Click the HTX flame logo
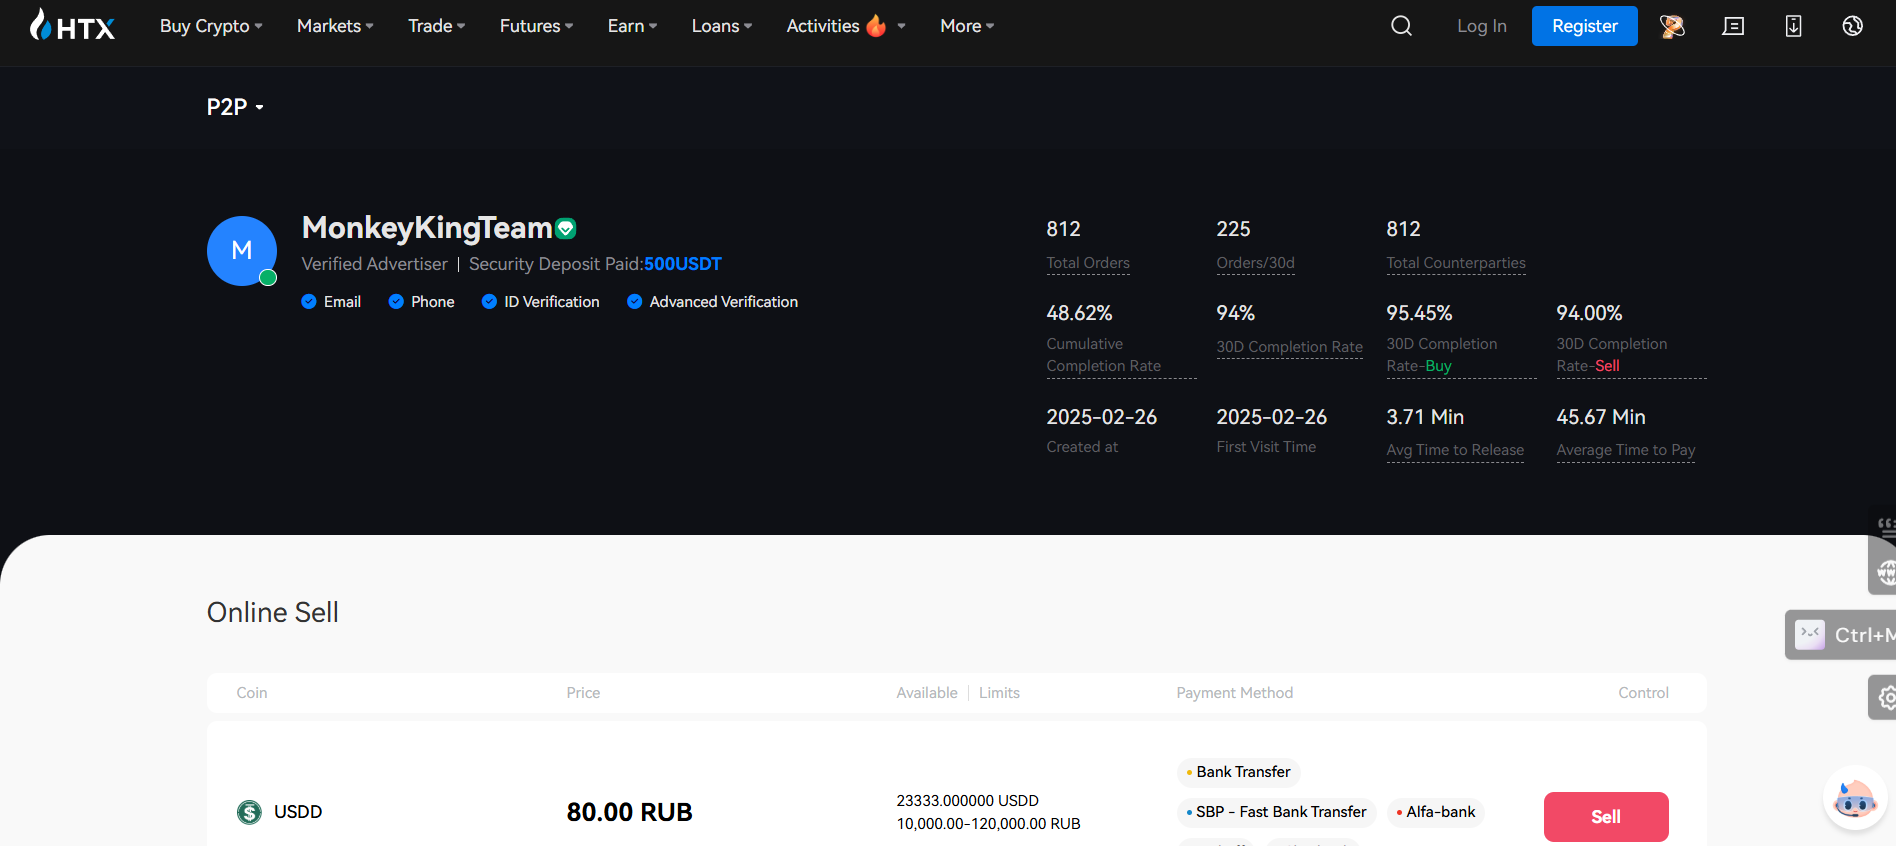The height and width of the screenshot is (846, 1896). tap(72, 25)
